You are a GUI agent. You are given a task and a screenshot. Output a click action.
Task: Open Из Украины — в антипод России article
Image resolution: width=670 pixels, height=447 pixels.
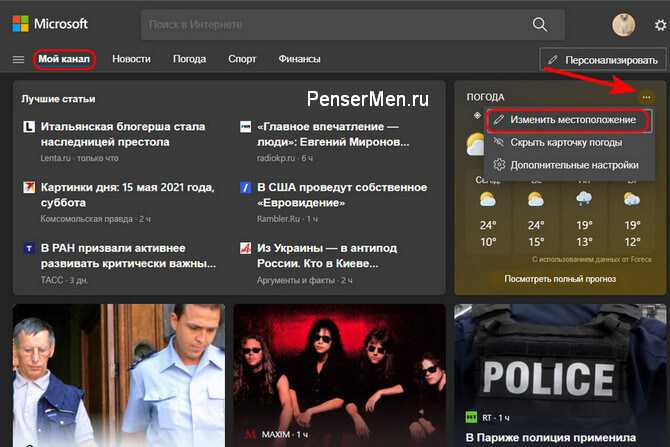coord(327,256)
